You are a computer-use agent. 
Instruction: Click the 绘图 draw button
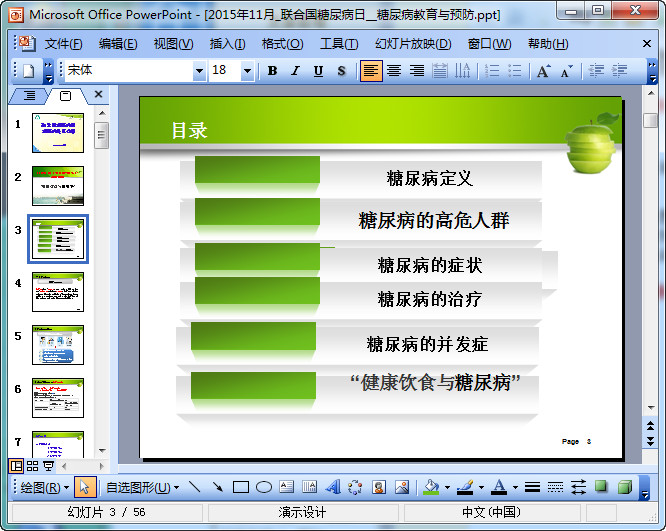(45, 488)
